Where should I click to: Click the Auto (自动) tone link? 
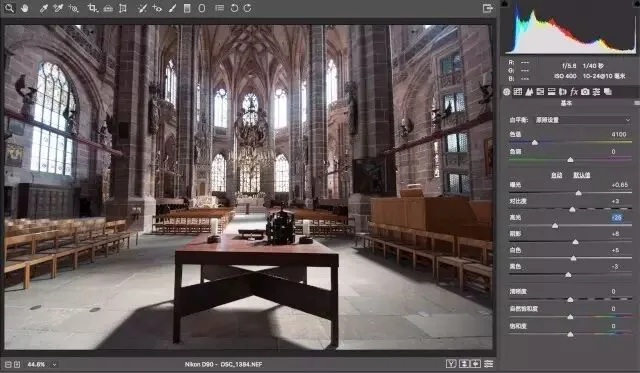click(556, 175)
